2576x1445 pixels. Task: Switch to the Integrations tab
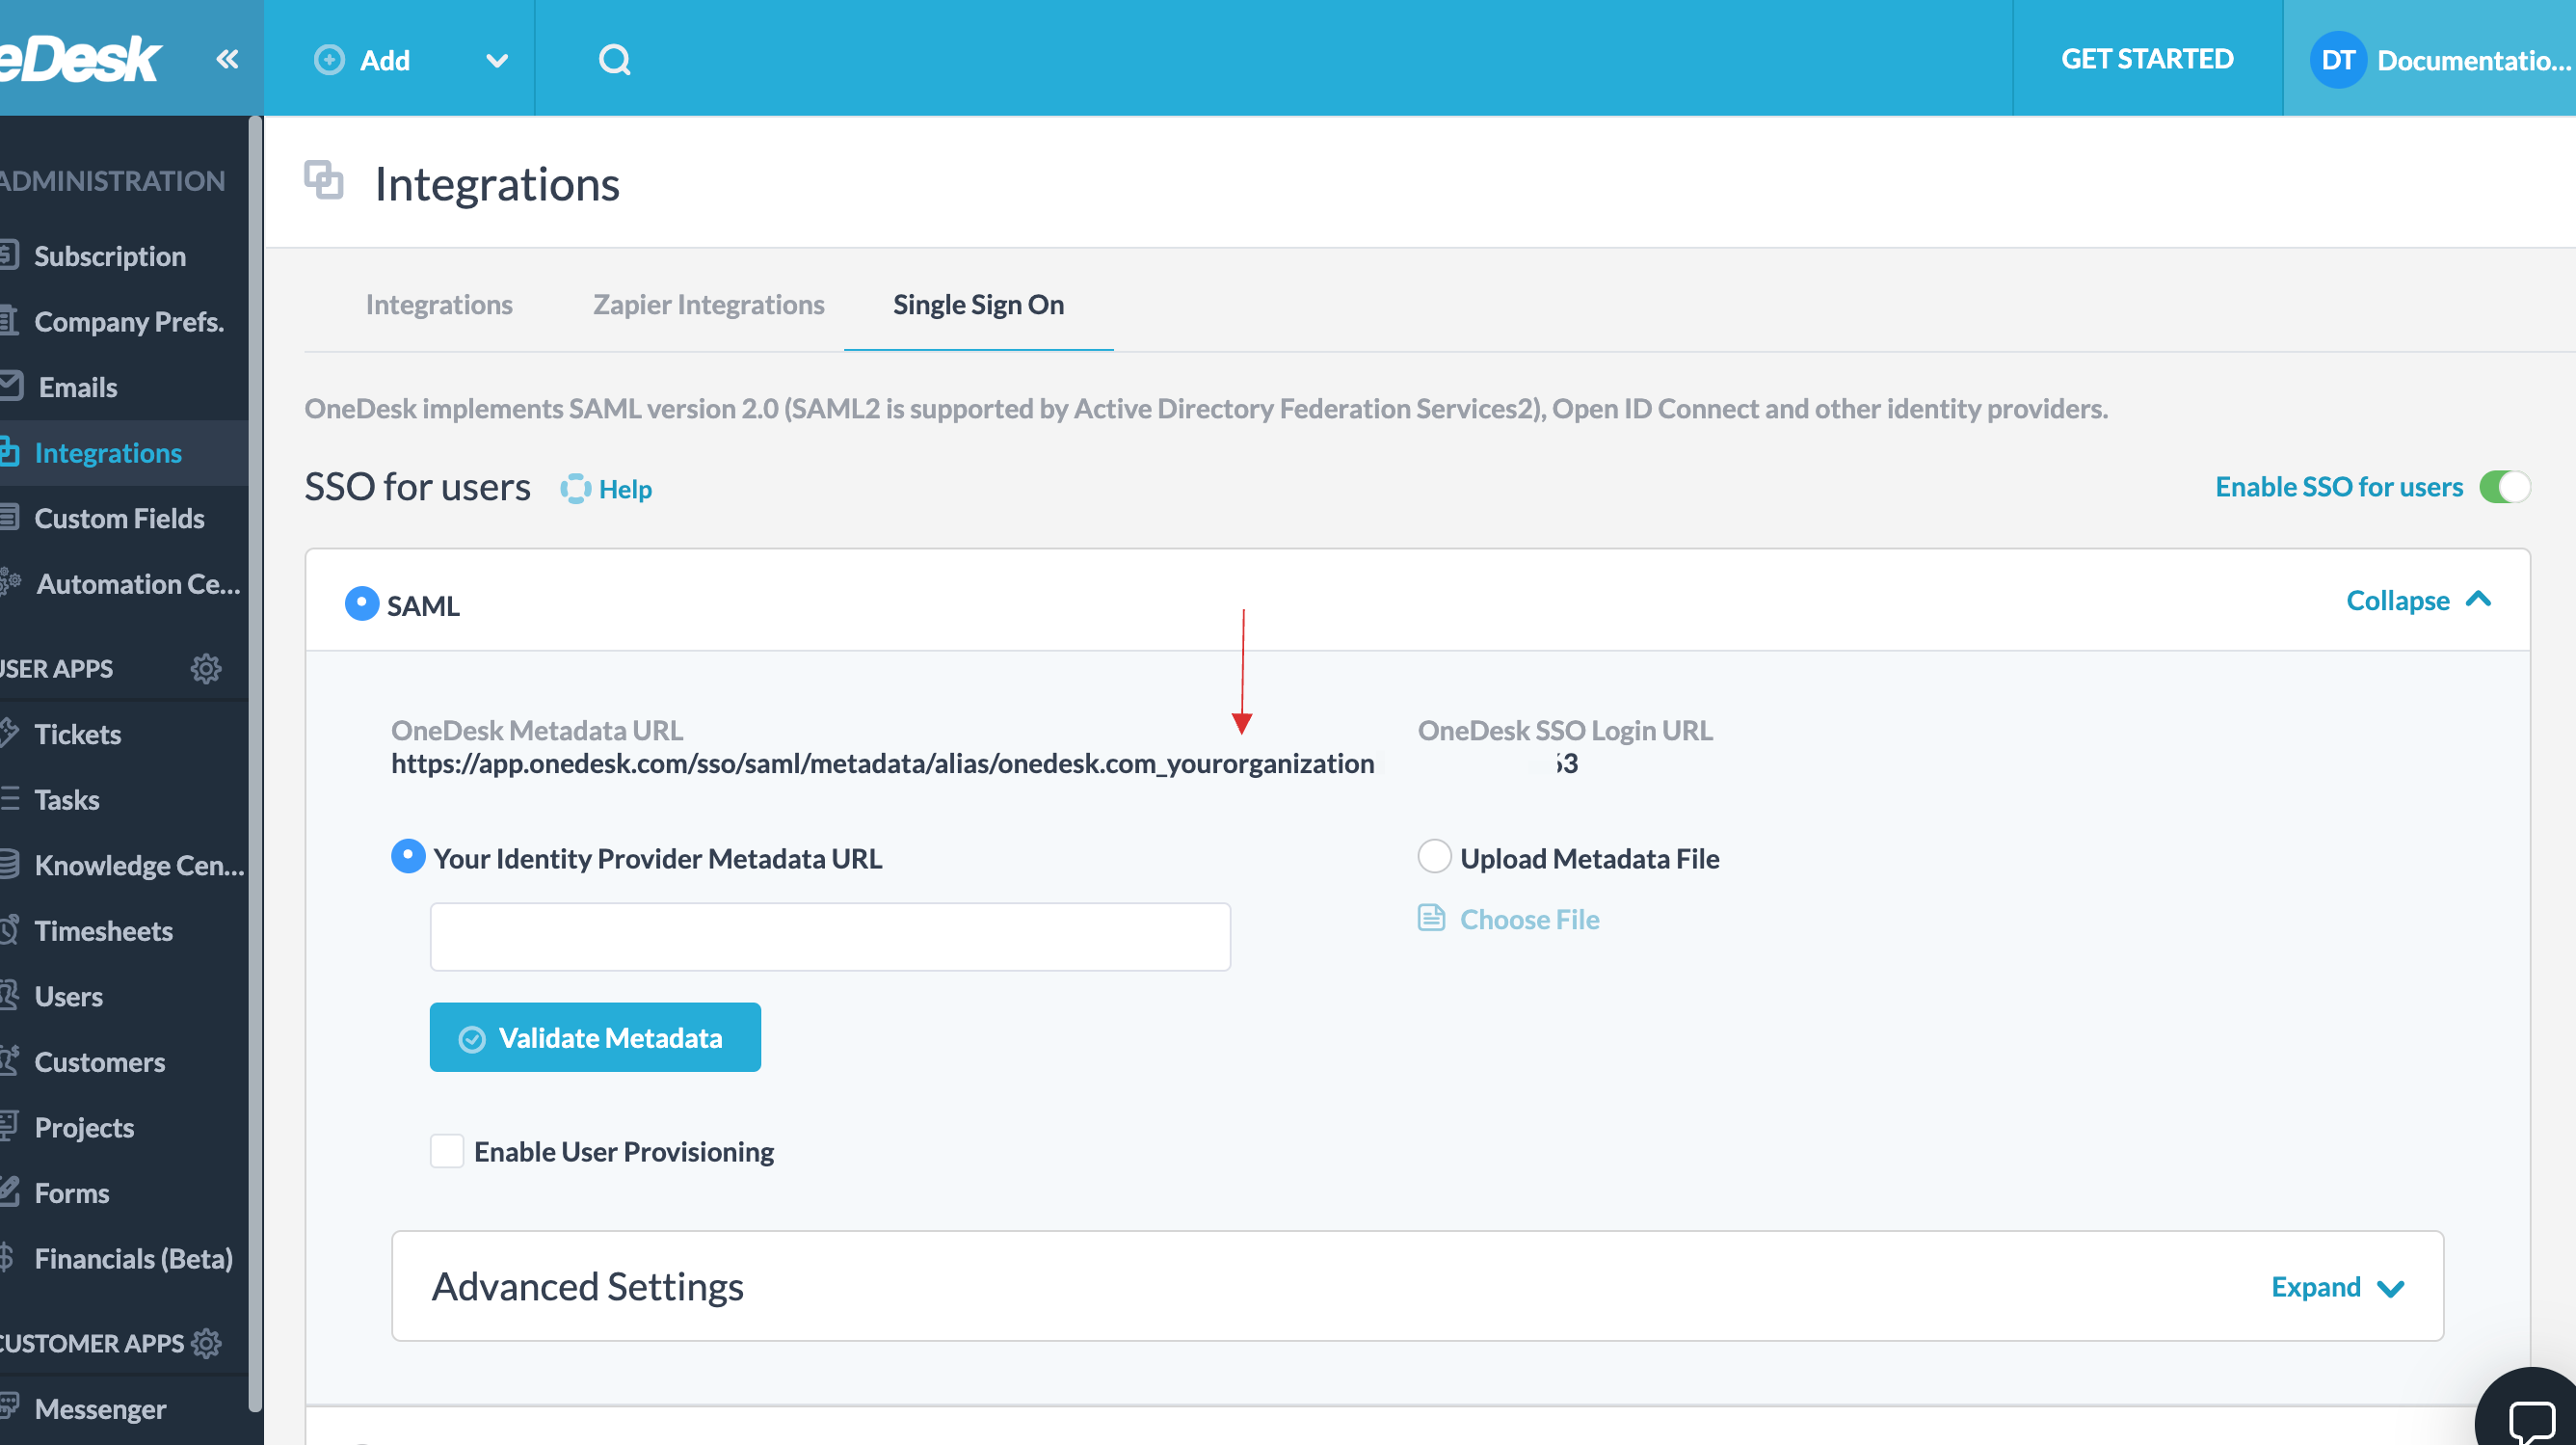coord(439,304)
